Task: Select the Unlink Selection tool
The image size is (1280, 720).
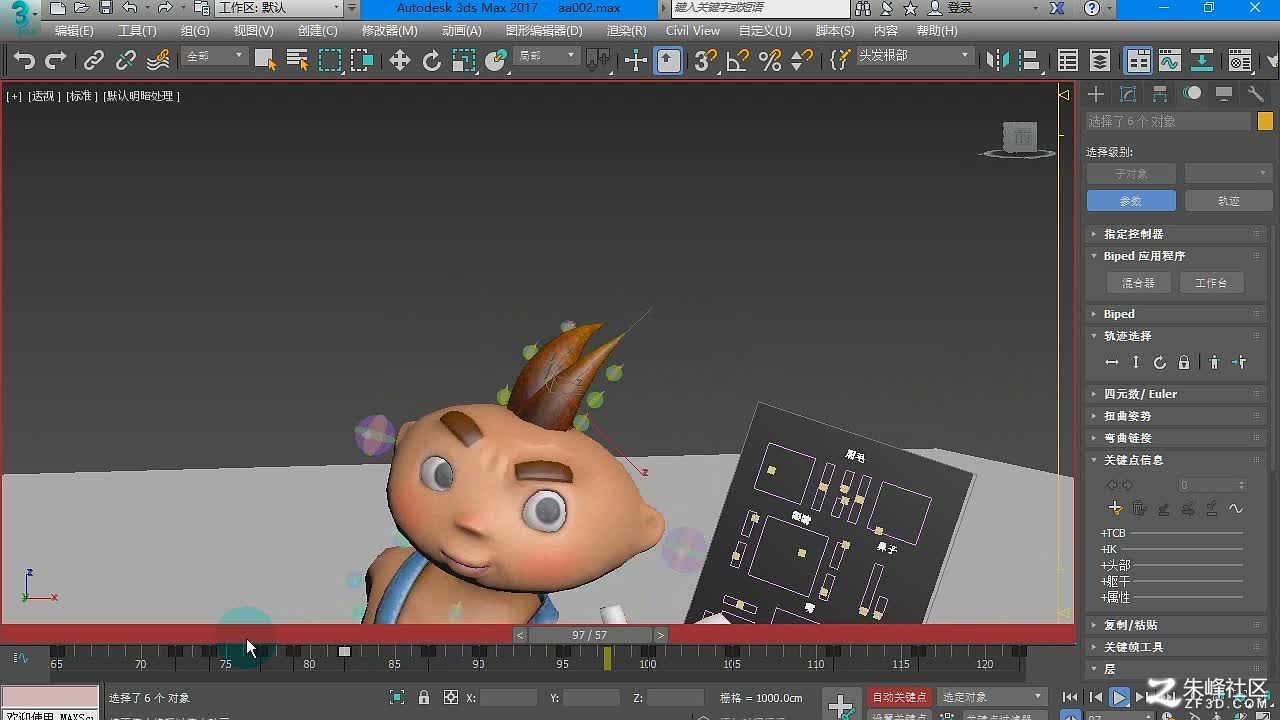Action: coord(125,61)
